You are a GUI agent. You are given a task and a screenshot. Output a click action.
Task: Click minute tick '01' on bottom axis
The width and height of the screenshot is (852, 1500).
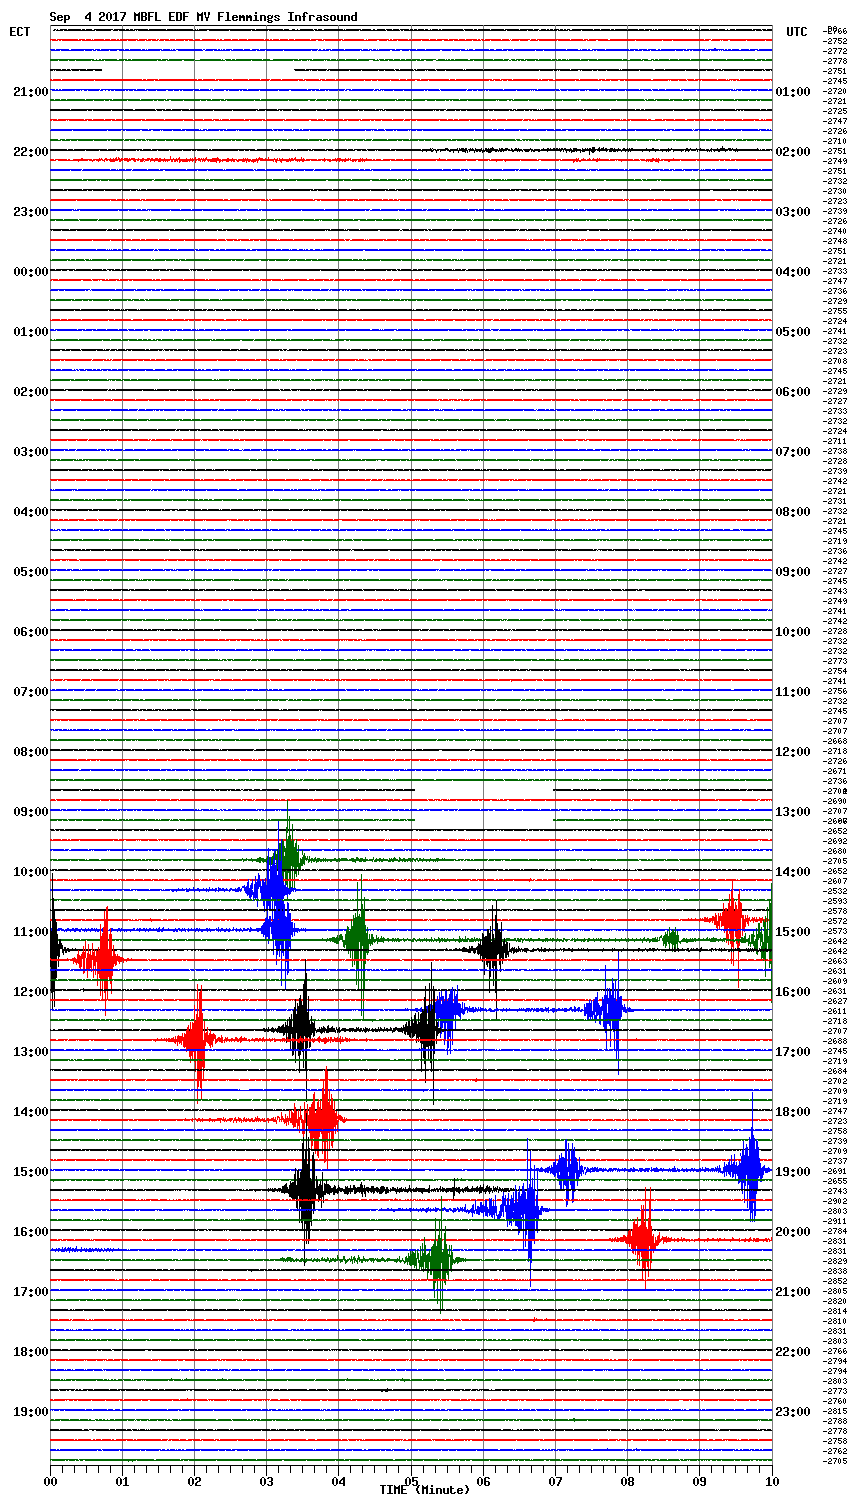123,1480
